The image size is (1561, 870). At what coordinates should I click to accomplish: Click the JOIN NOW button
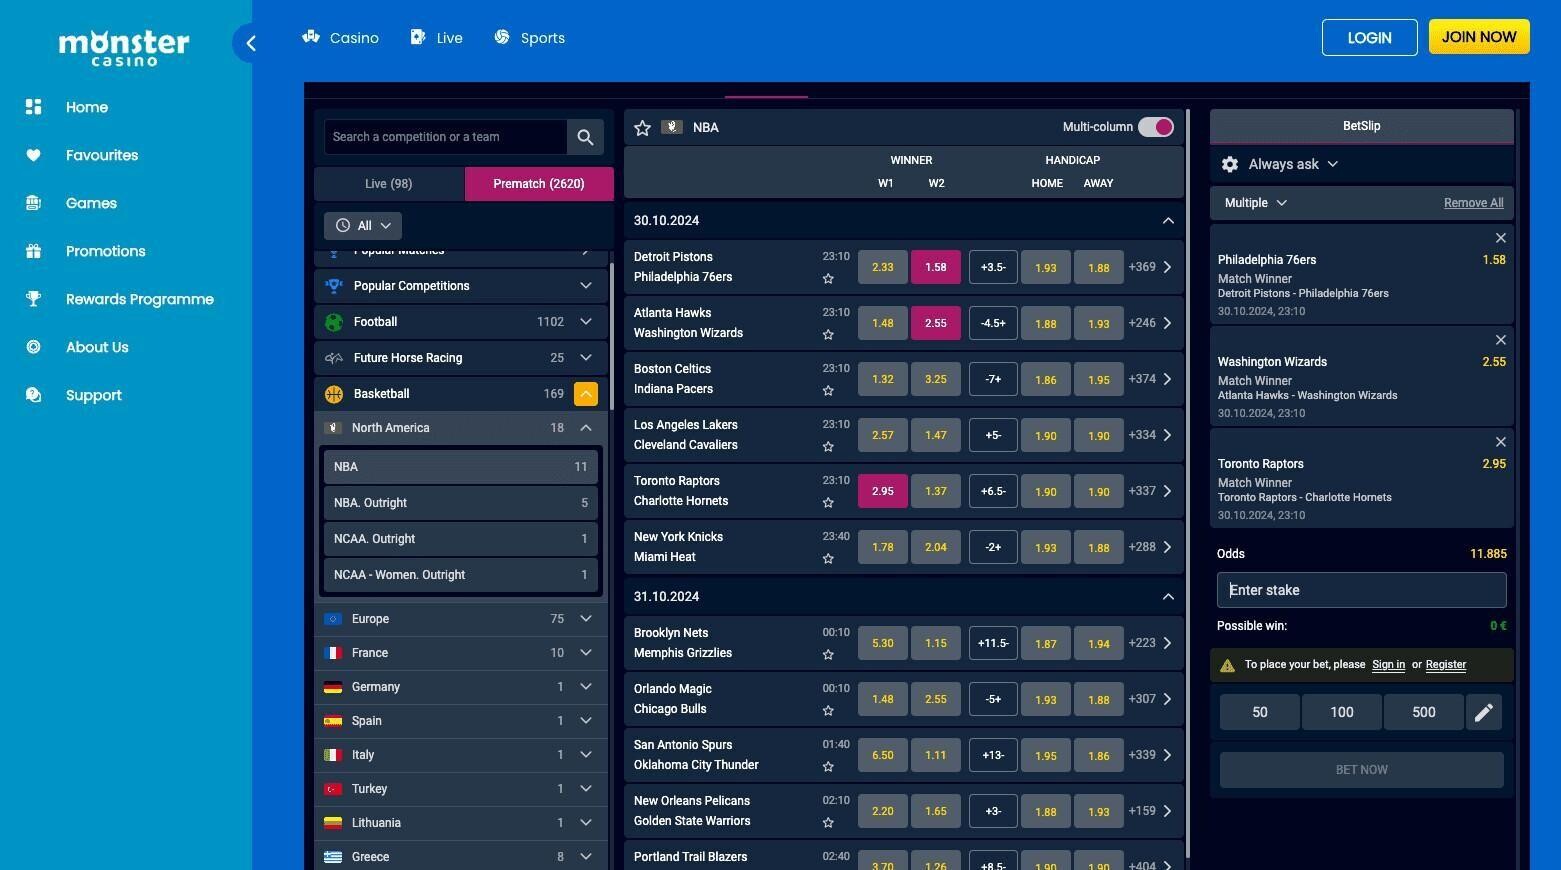tap(1479, 37)
